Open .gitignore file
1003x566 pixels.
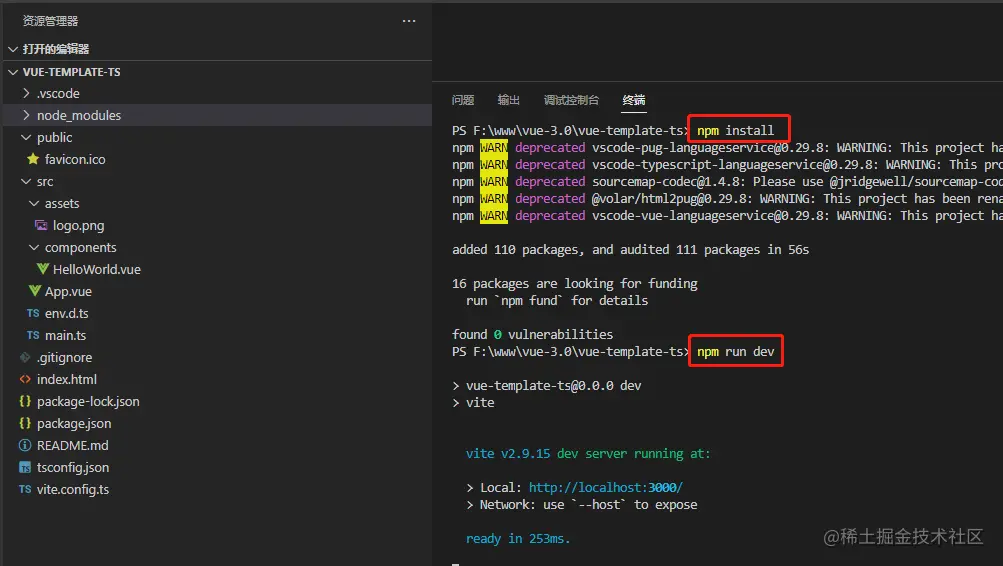click(64, 358)
